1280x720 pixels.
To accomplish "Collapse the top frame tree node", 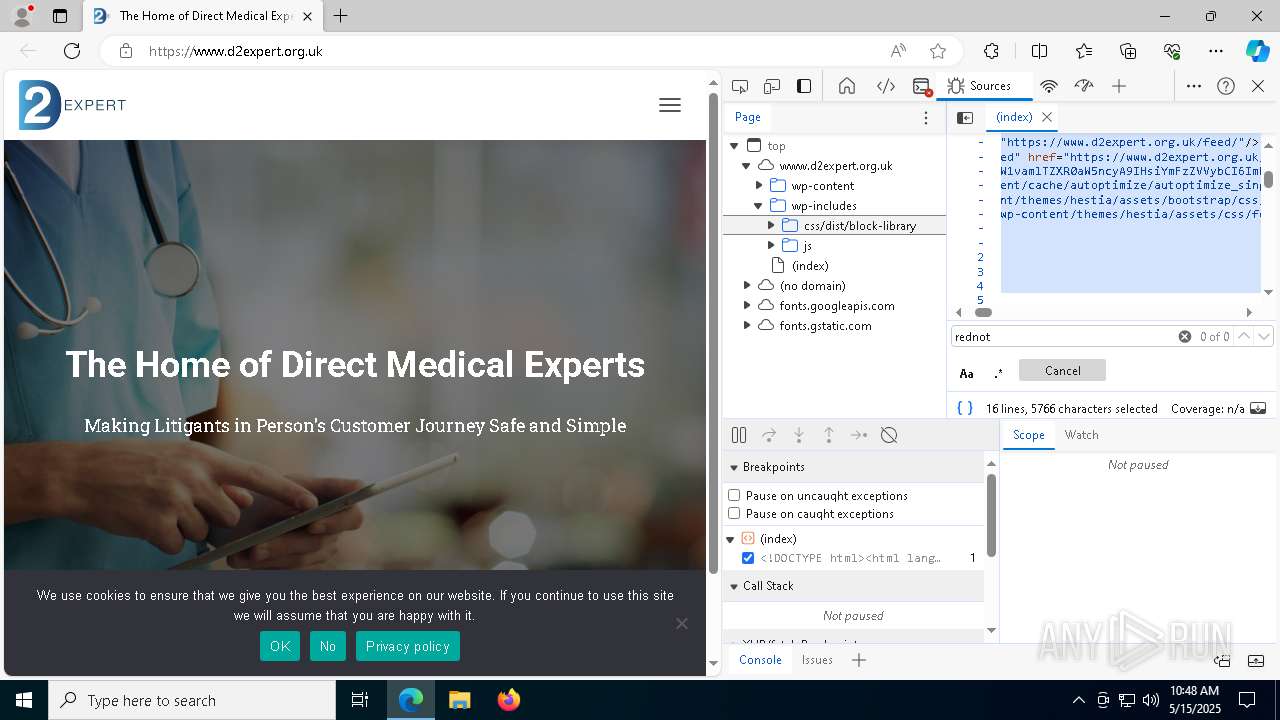I will point(734,146).
